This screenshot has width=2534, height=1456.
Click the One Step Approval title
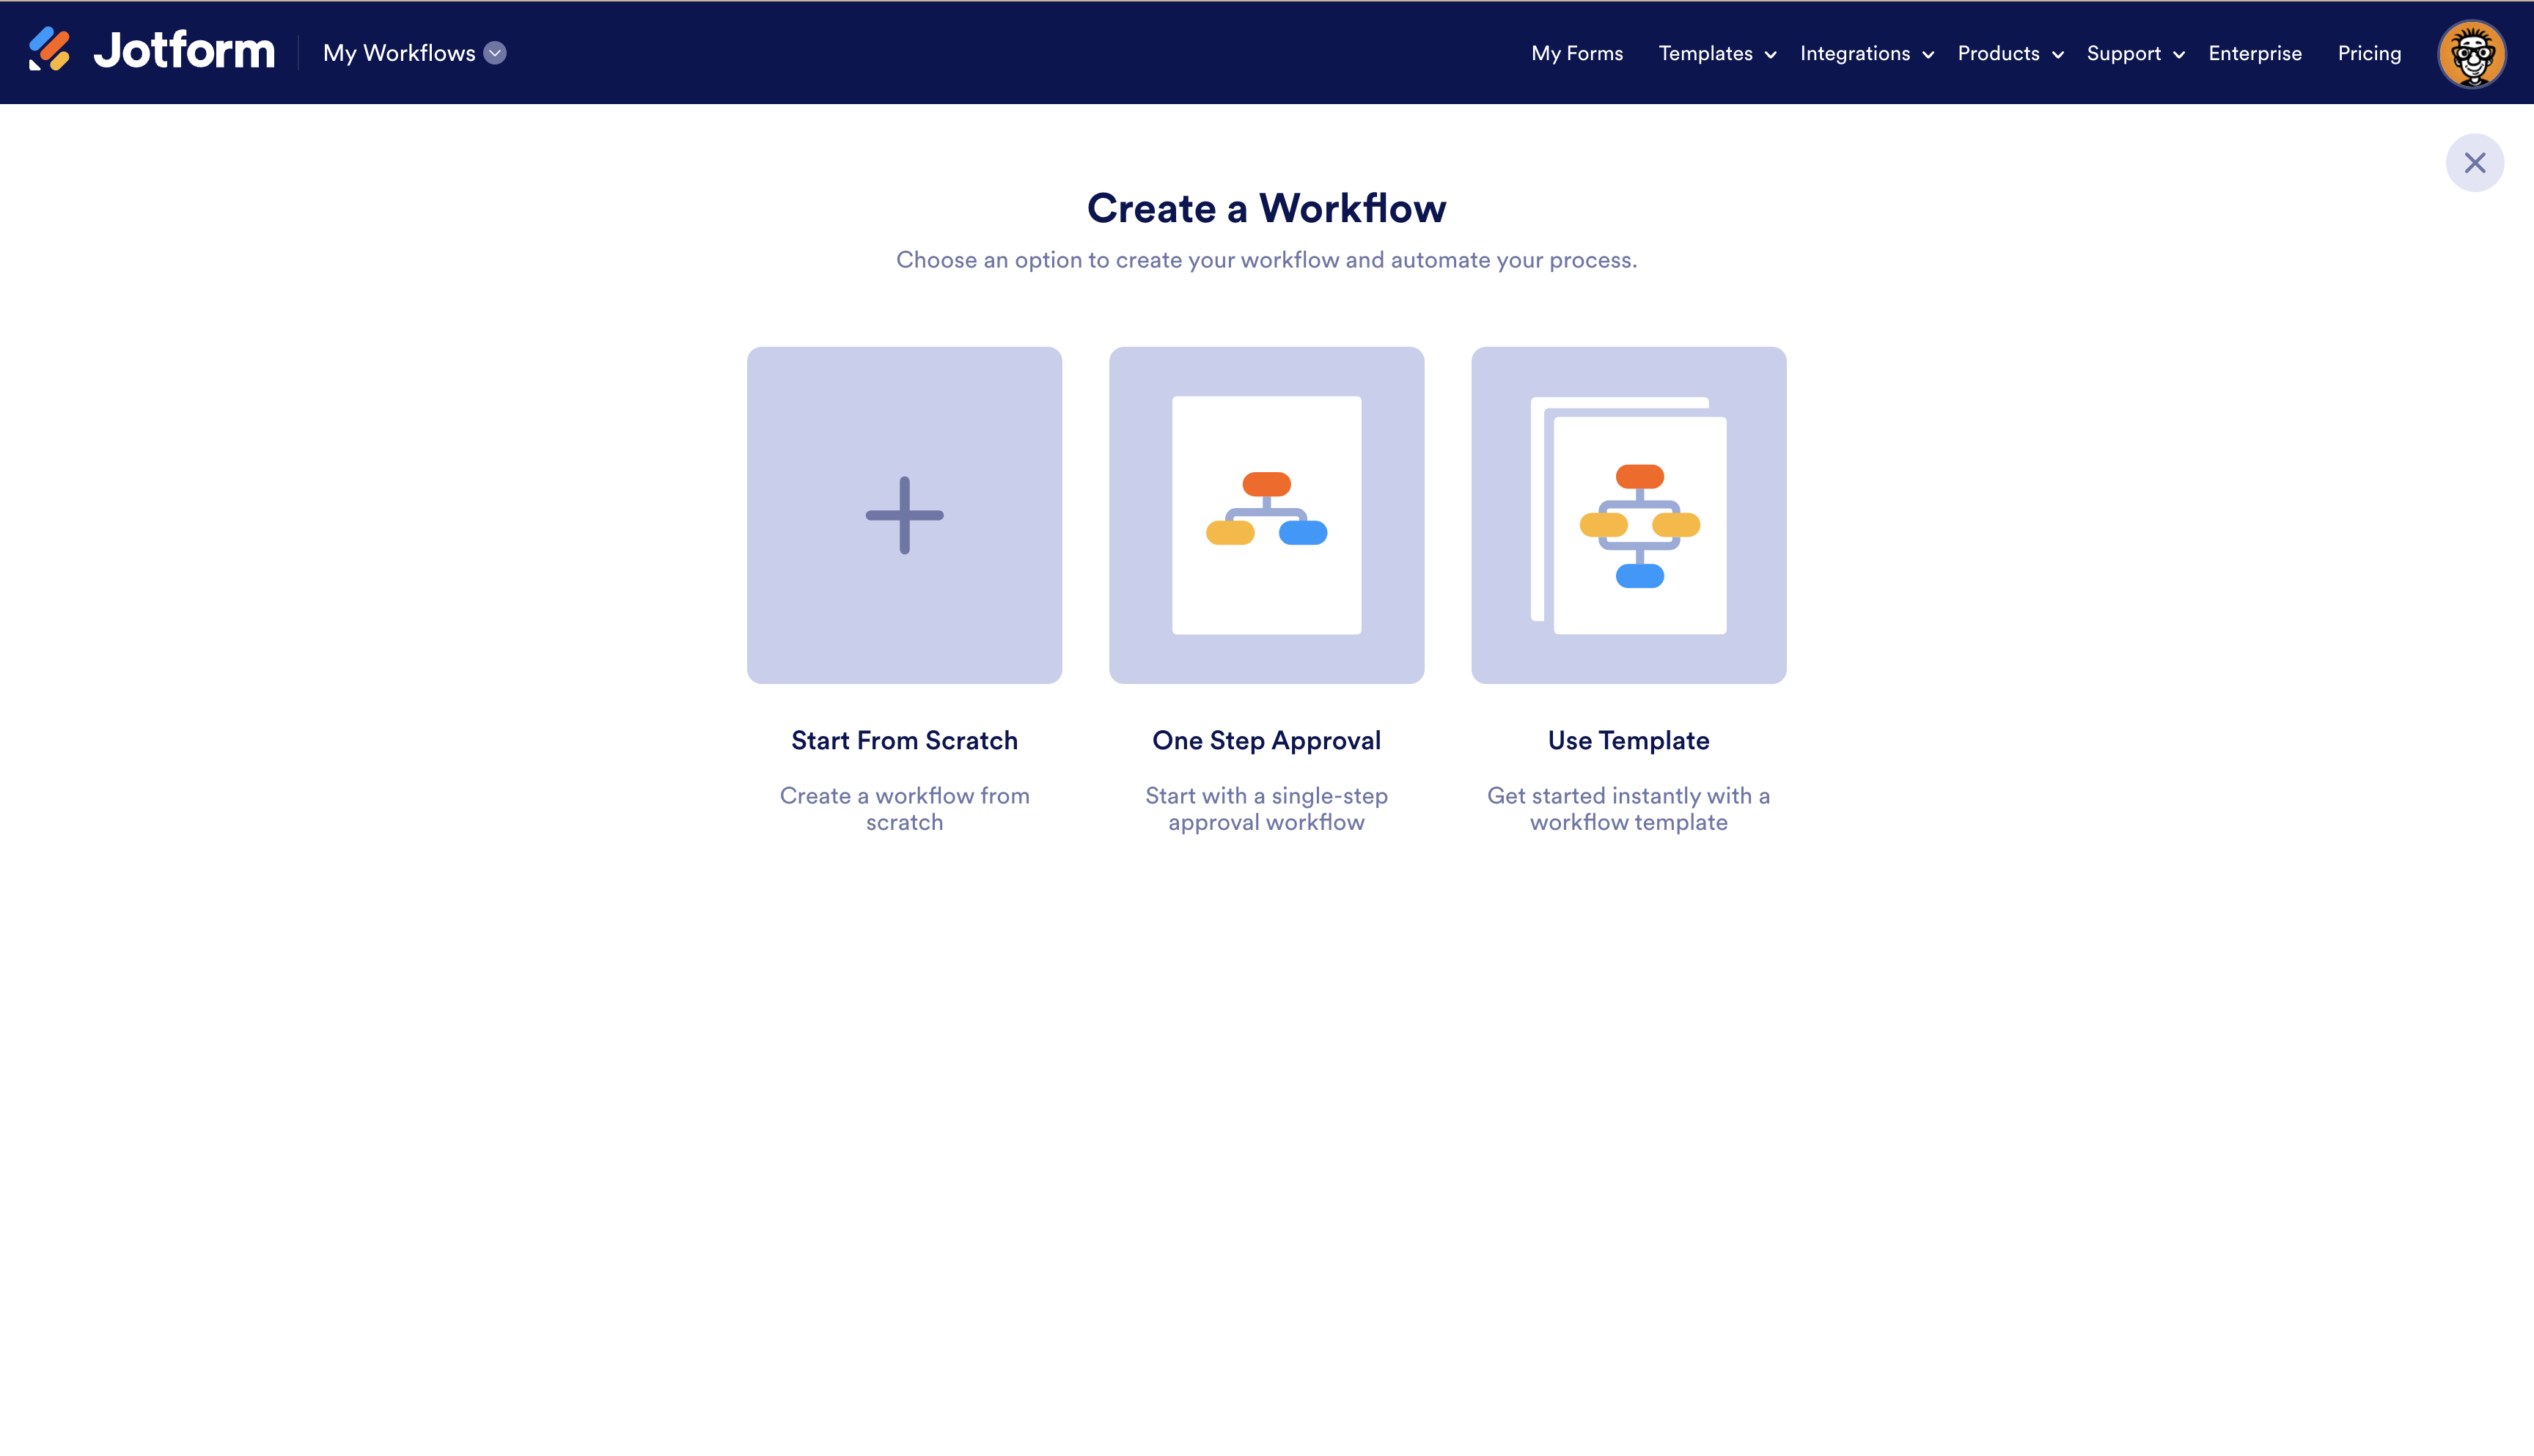(1266, 740)
